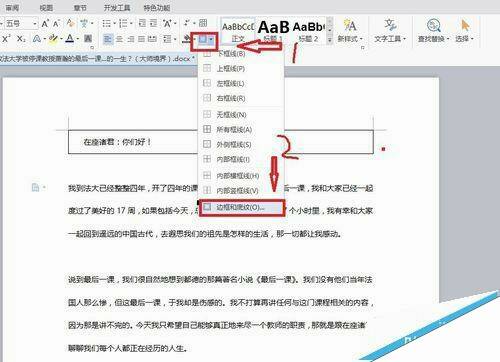This screenshot has height=362, width=500.
Task: Apply numbered list formatting
Action: [x=123, y=24]
